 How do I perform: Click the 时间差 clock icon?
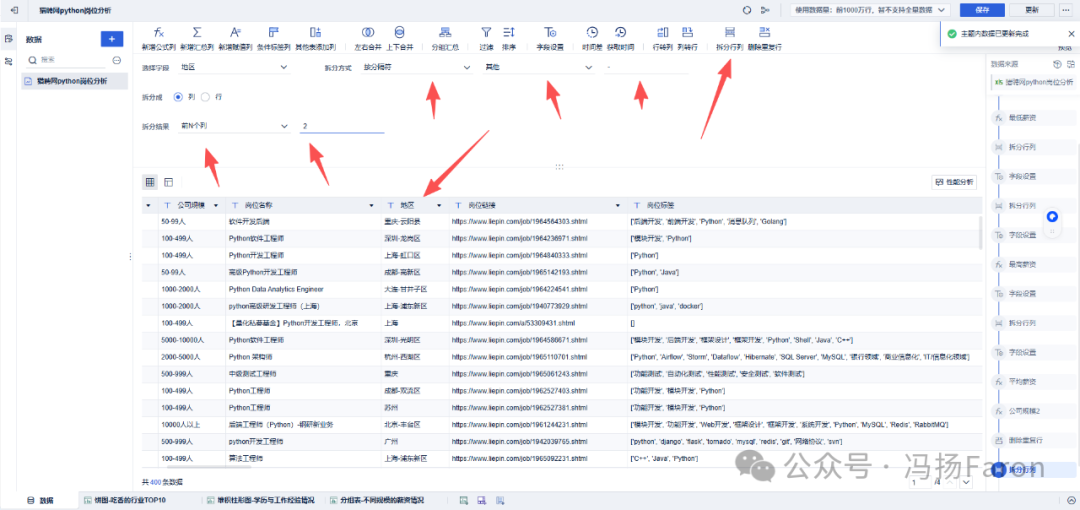pyautogui.click(x=592, y=32)
